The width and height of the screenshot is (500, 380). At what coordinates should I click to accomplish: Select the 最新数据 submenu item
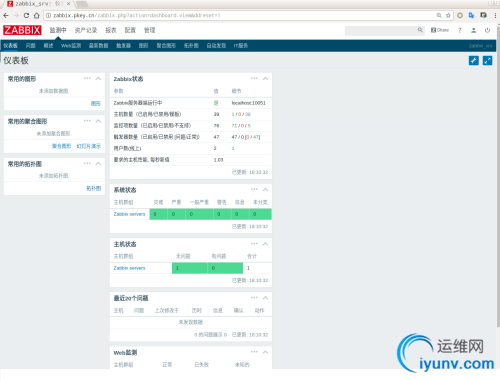[x=99, y=46]
